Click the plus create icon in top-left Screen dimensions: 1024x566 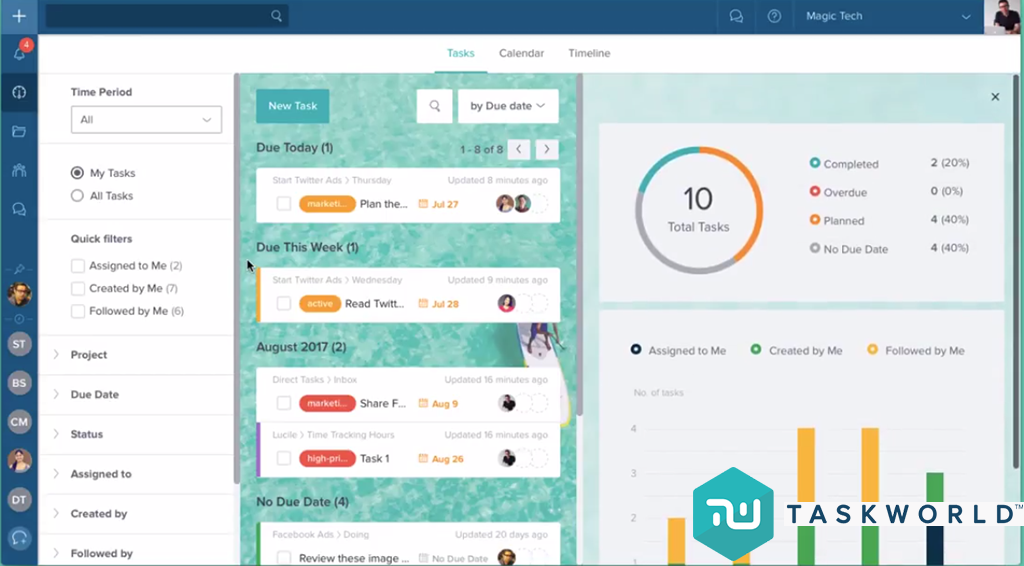(x=19, y=16)
